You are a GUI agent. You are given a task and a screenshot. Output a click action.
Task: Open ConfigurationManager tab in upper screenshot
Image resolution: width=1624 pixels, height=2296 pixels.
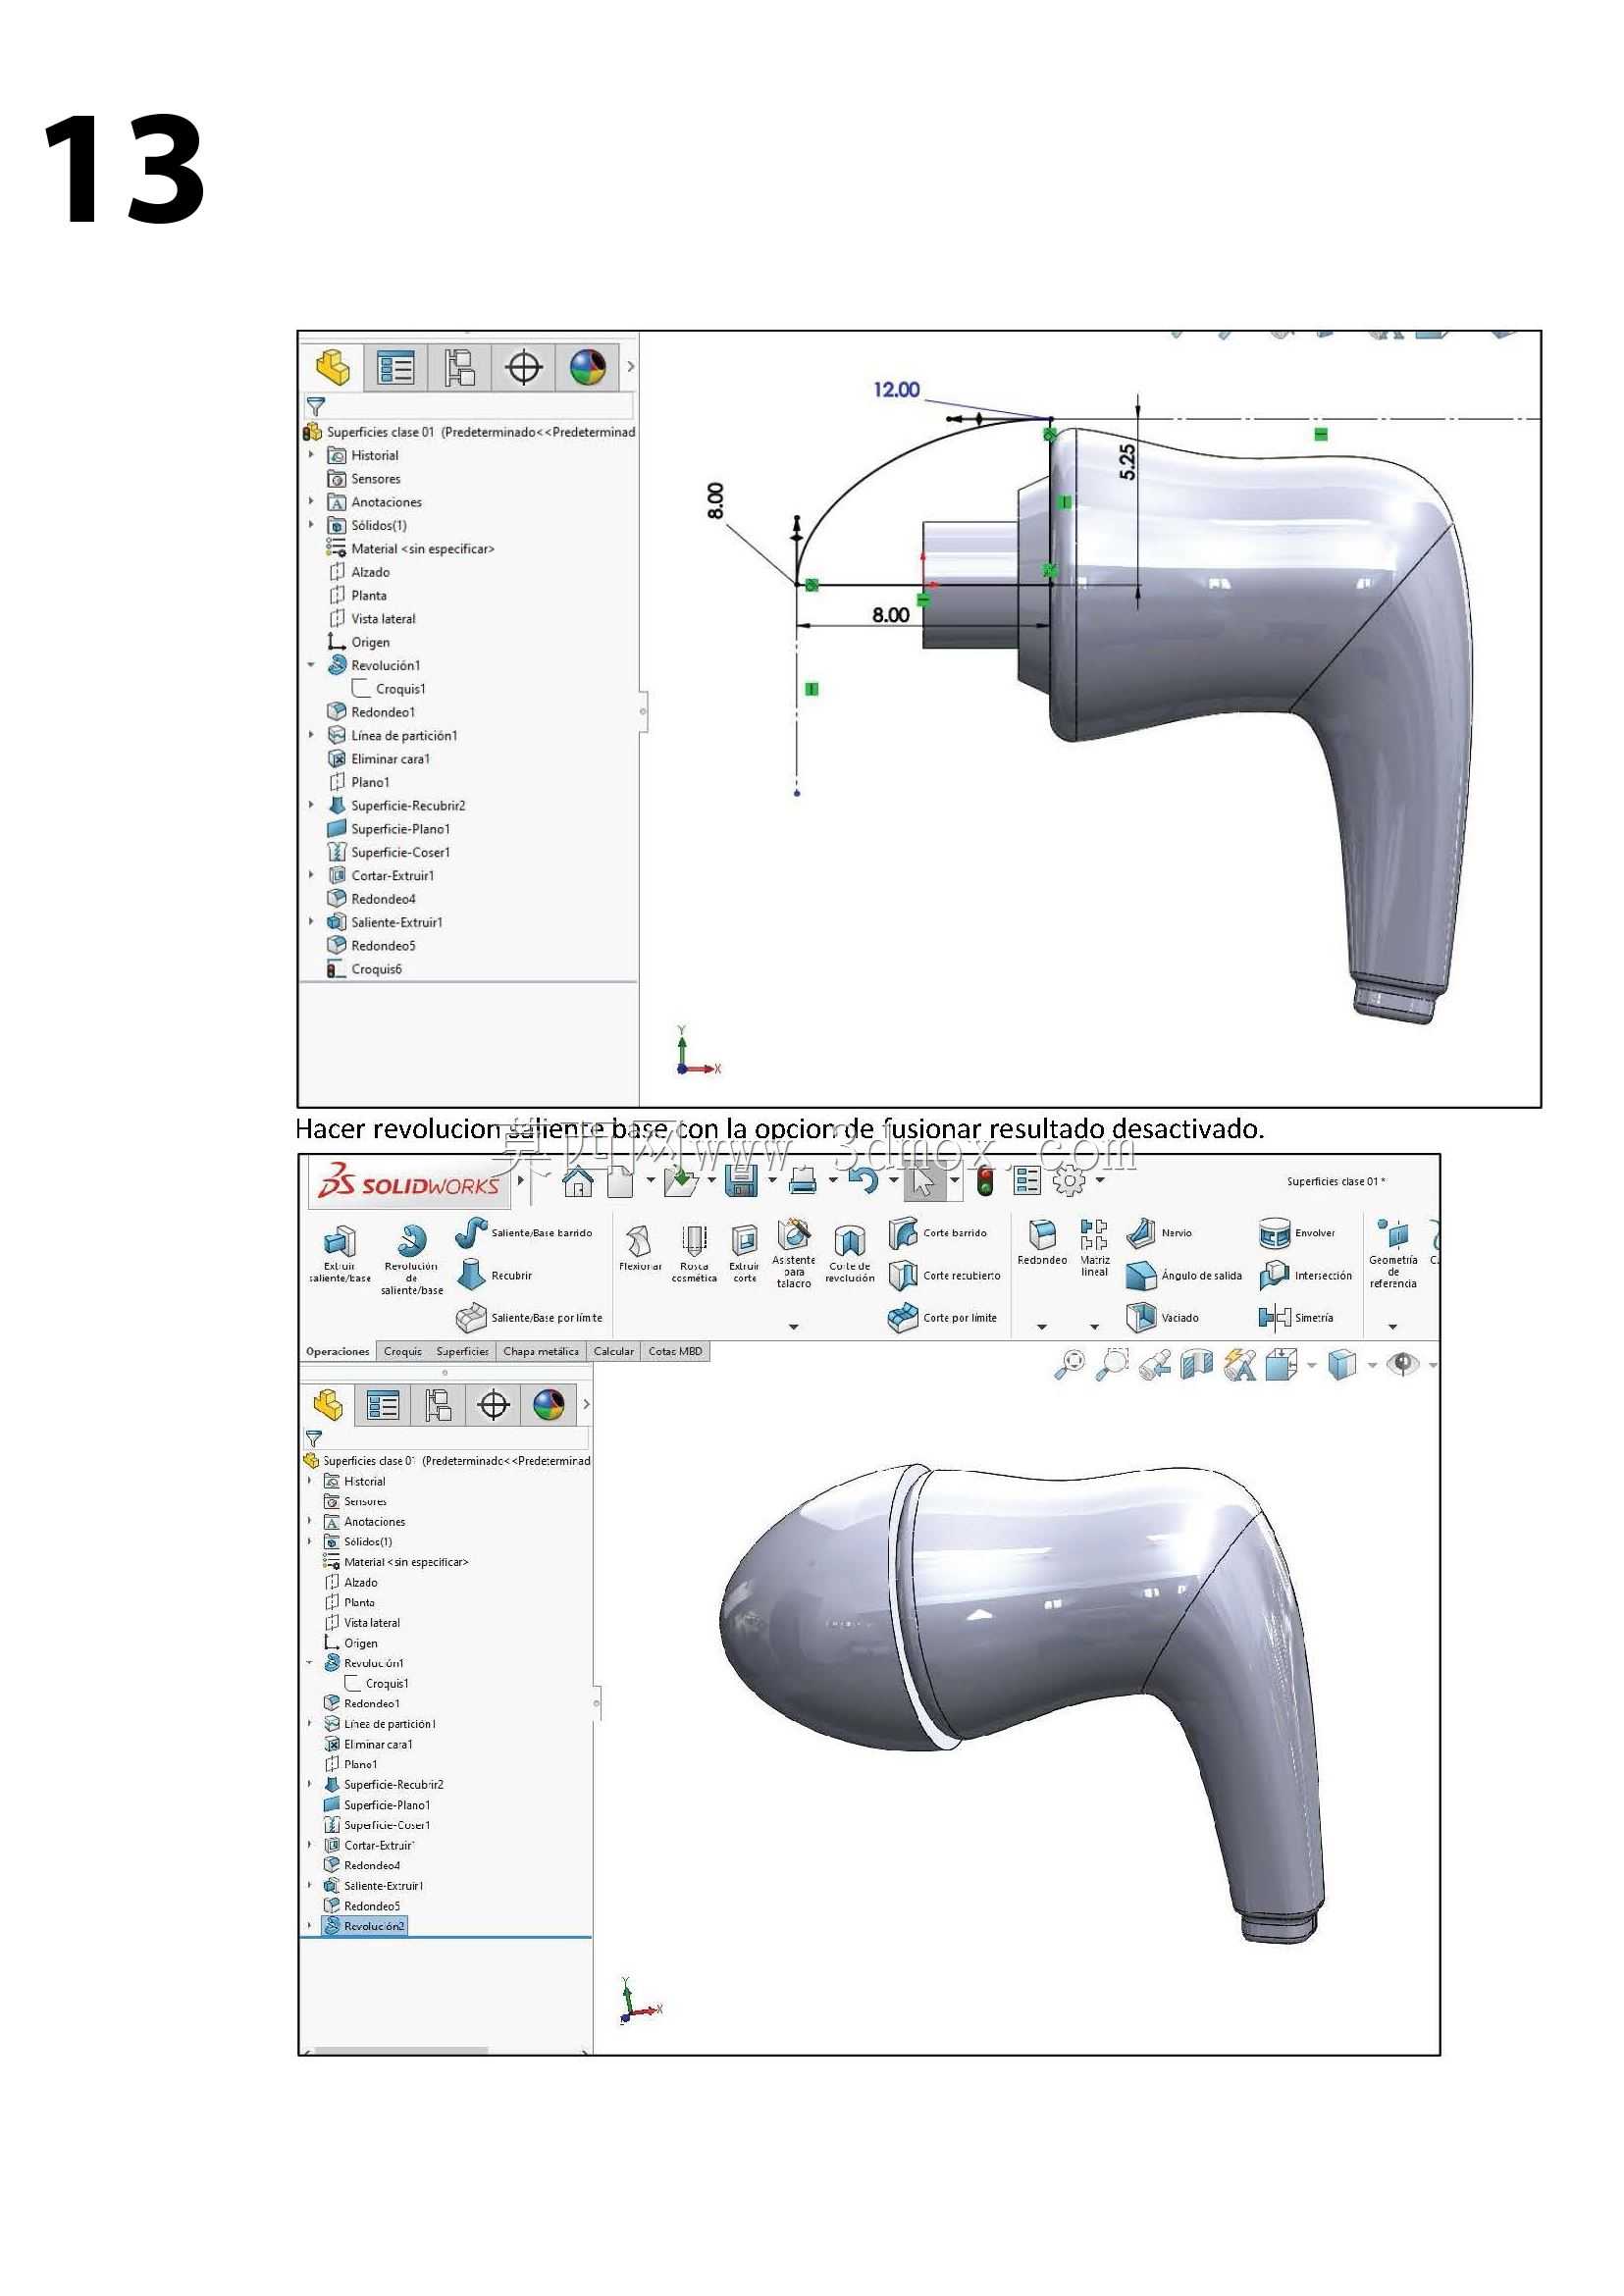point(460,368)
